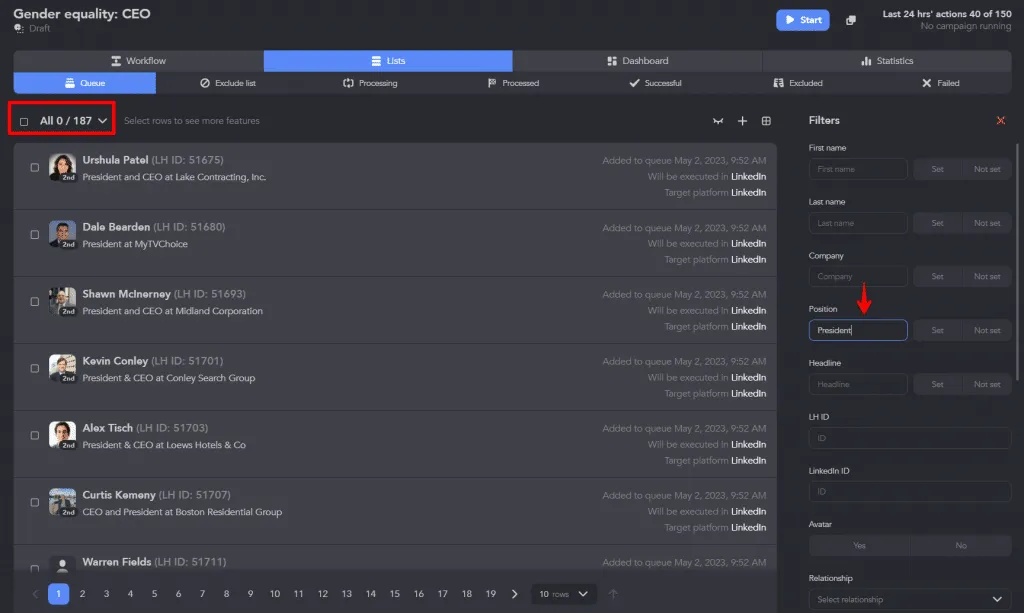Click Not set for the Headline filter
This screenshot has height=613, width=1024.
pyautogui.click(x=987, y=385)
